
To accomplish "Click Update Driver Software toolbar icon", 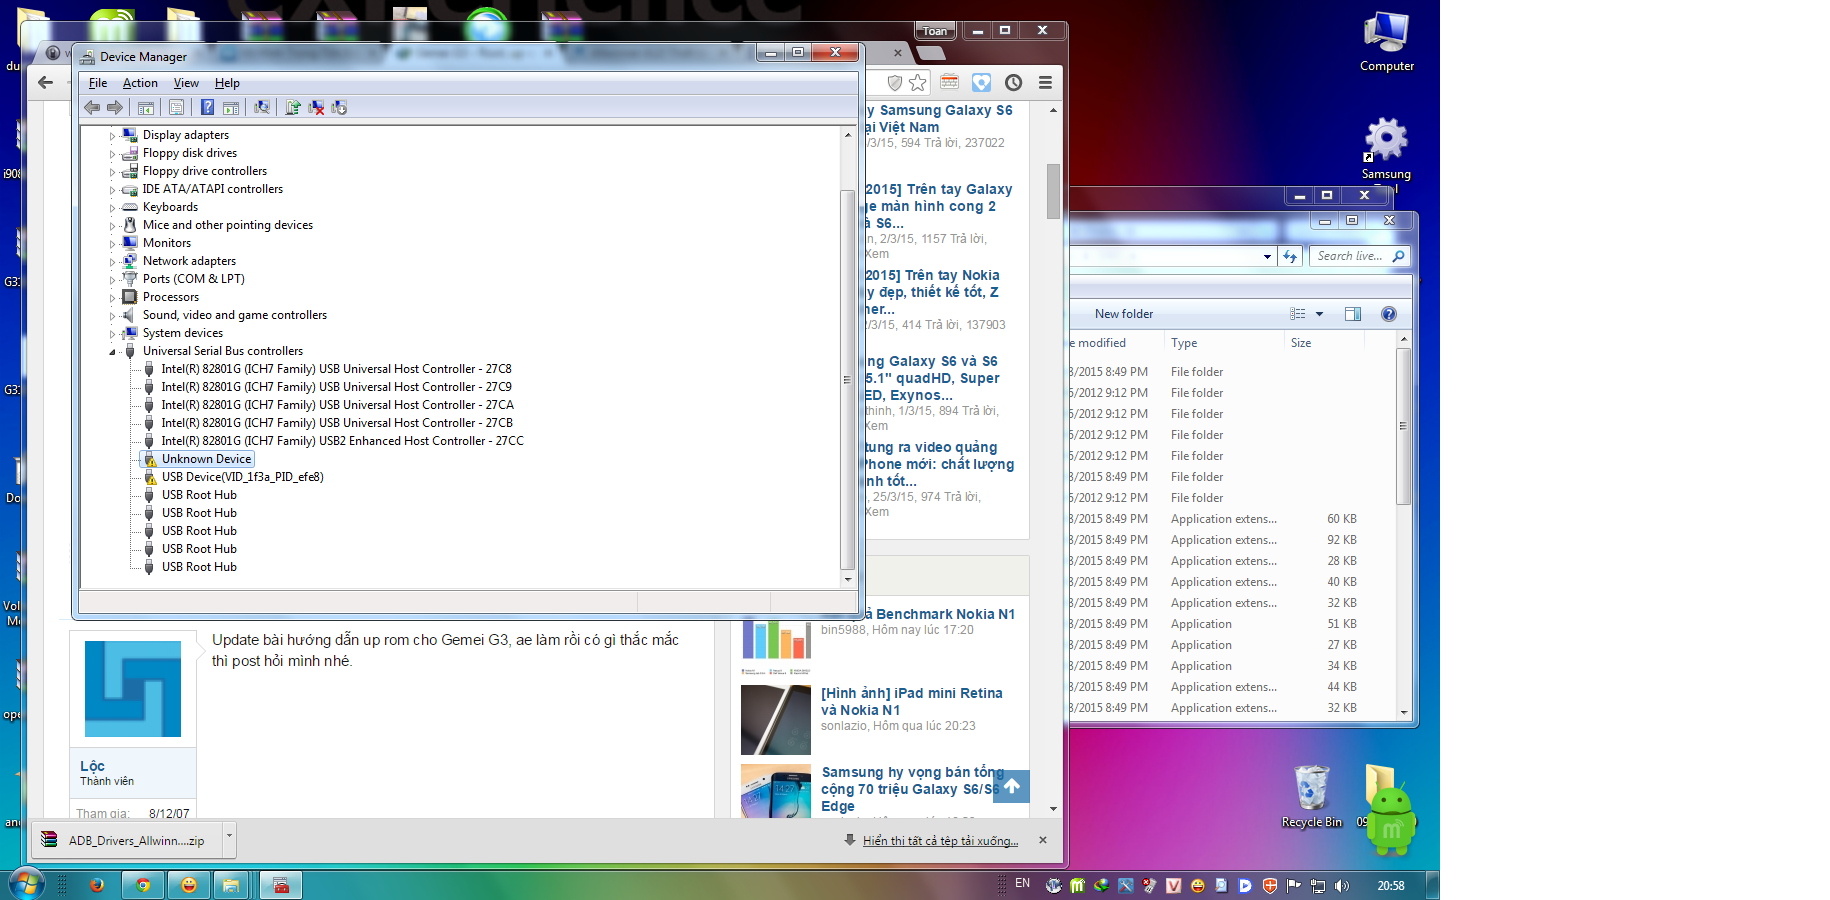I will point(293,107).
